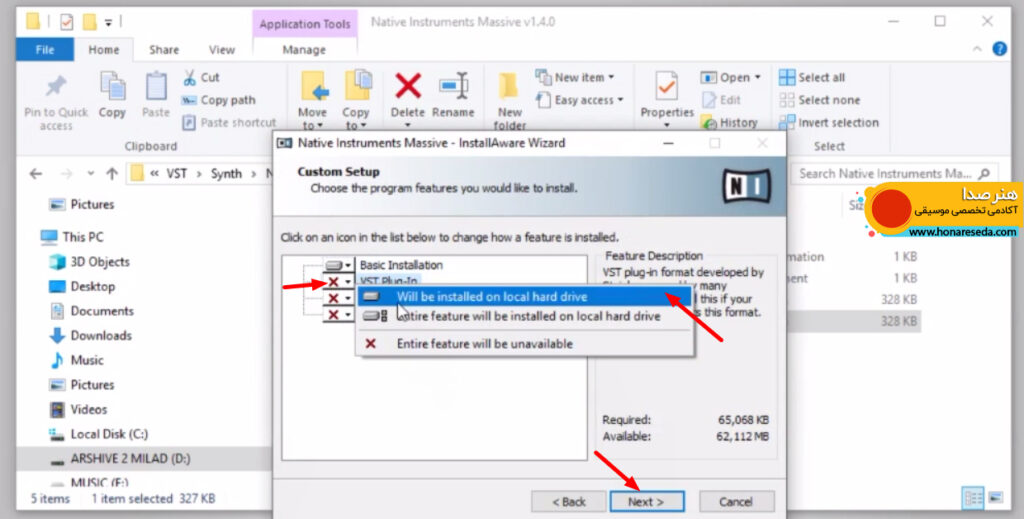Click the New folder icon
The height and width of the screenshot is (519, 1024).
click(509, 87)
